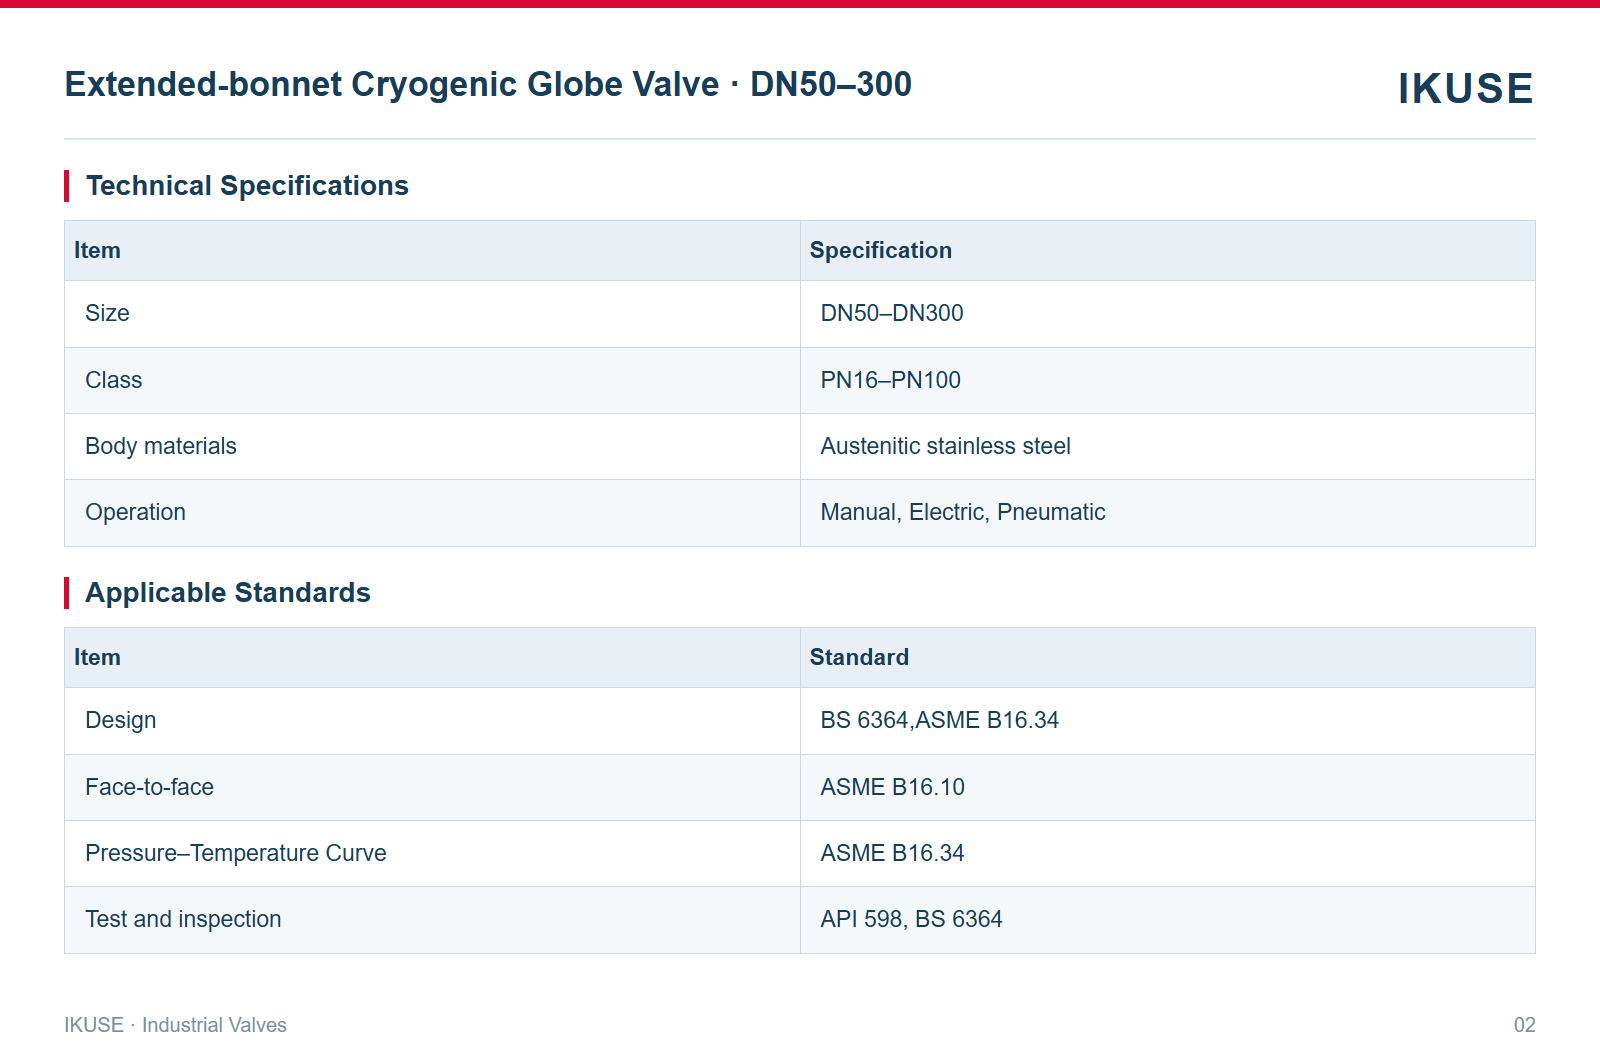Click the slide title "Extended-bonnet Cryogenic Globe Valve · DN50–300"

(x=488, y=85)
